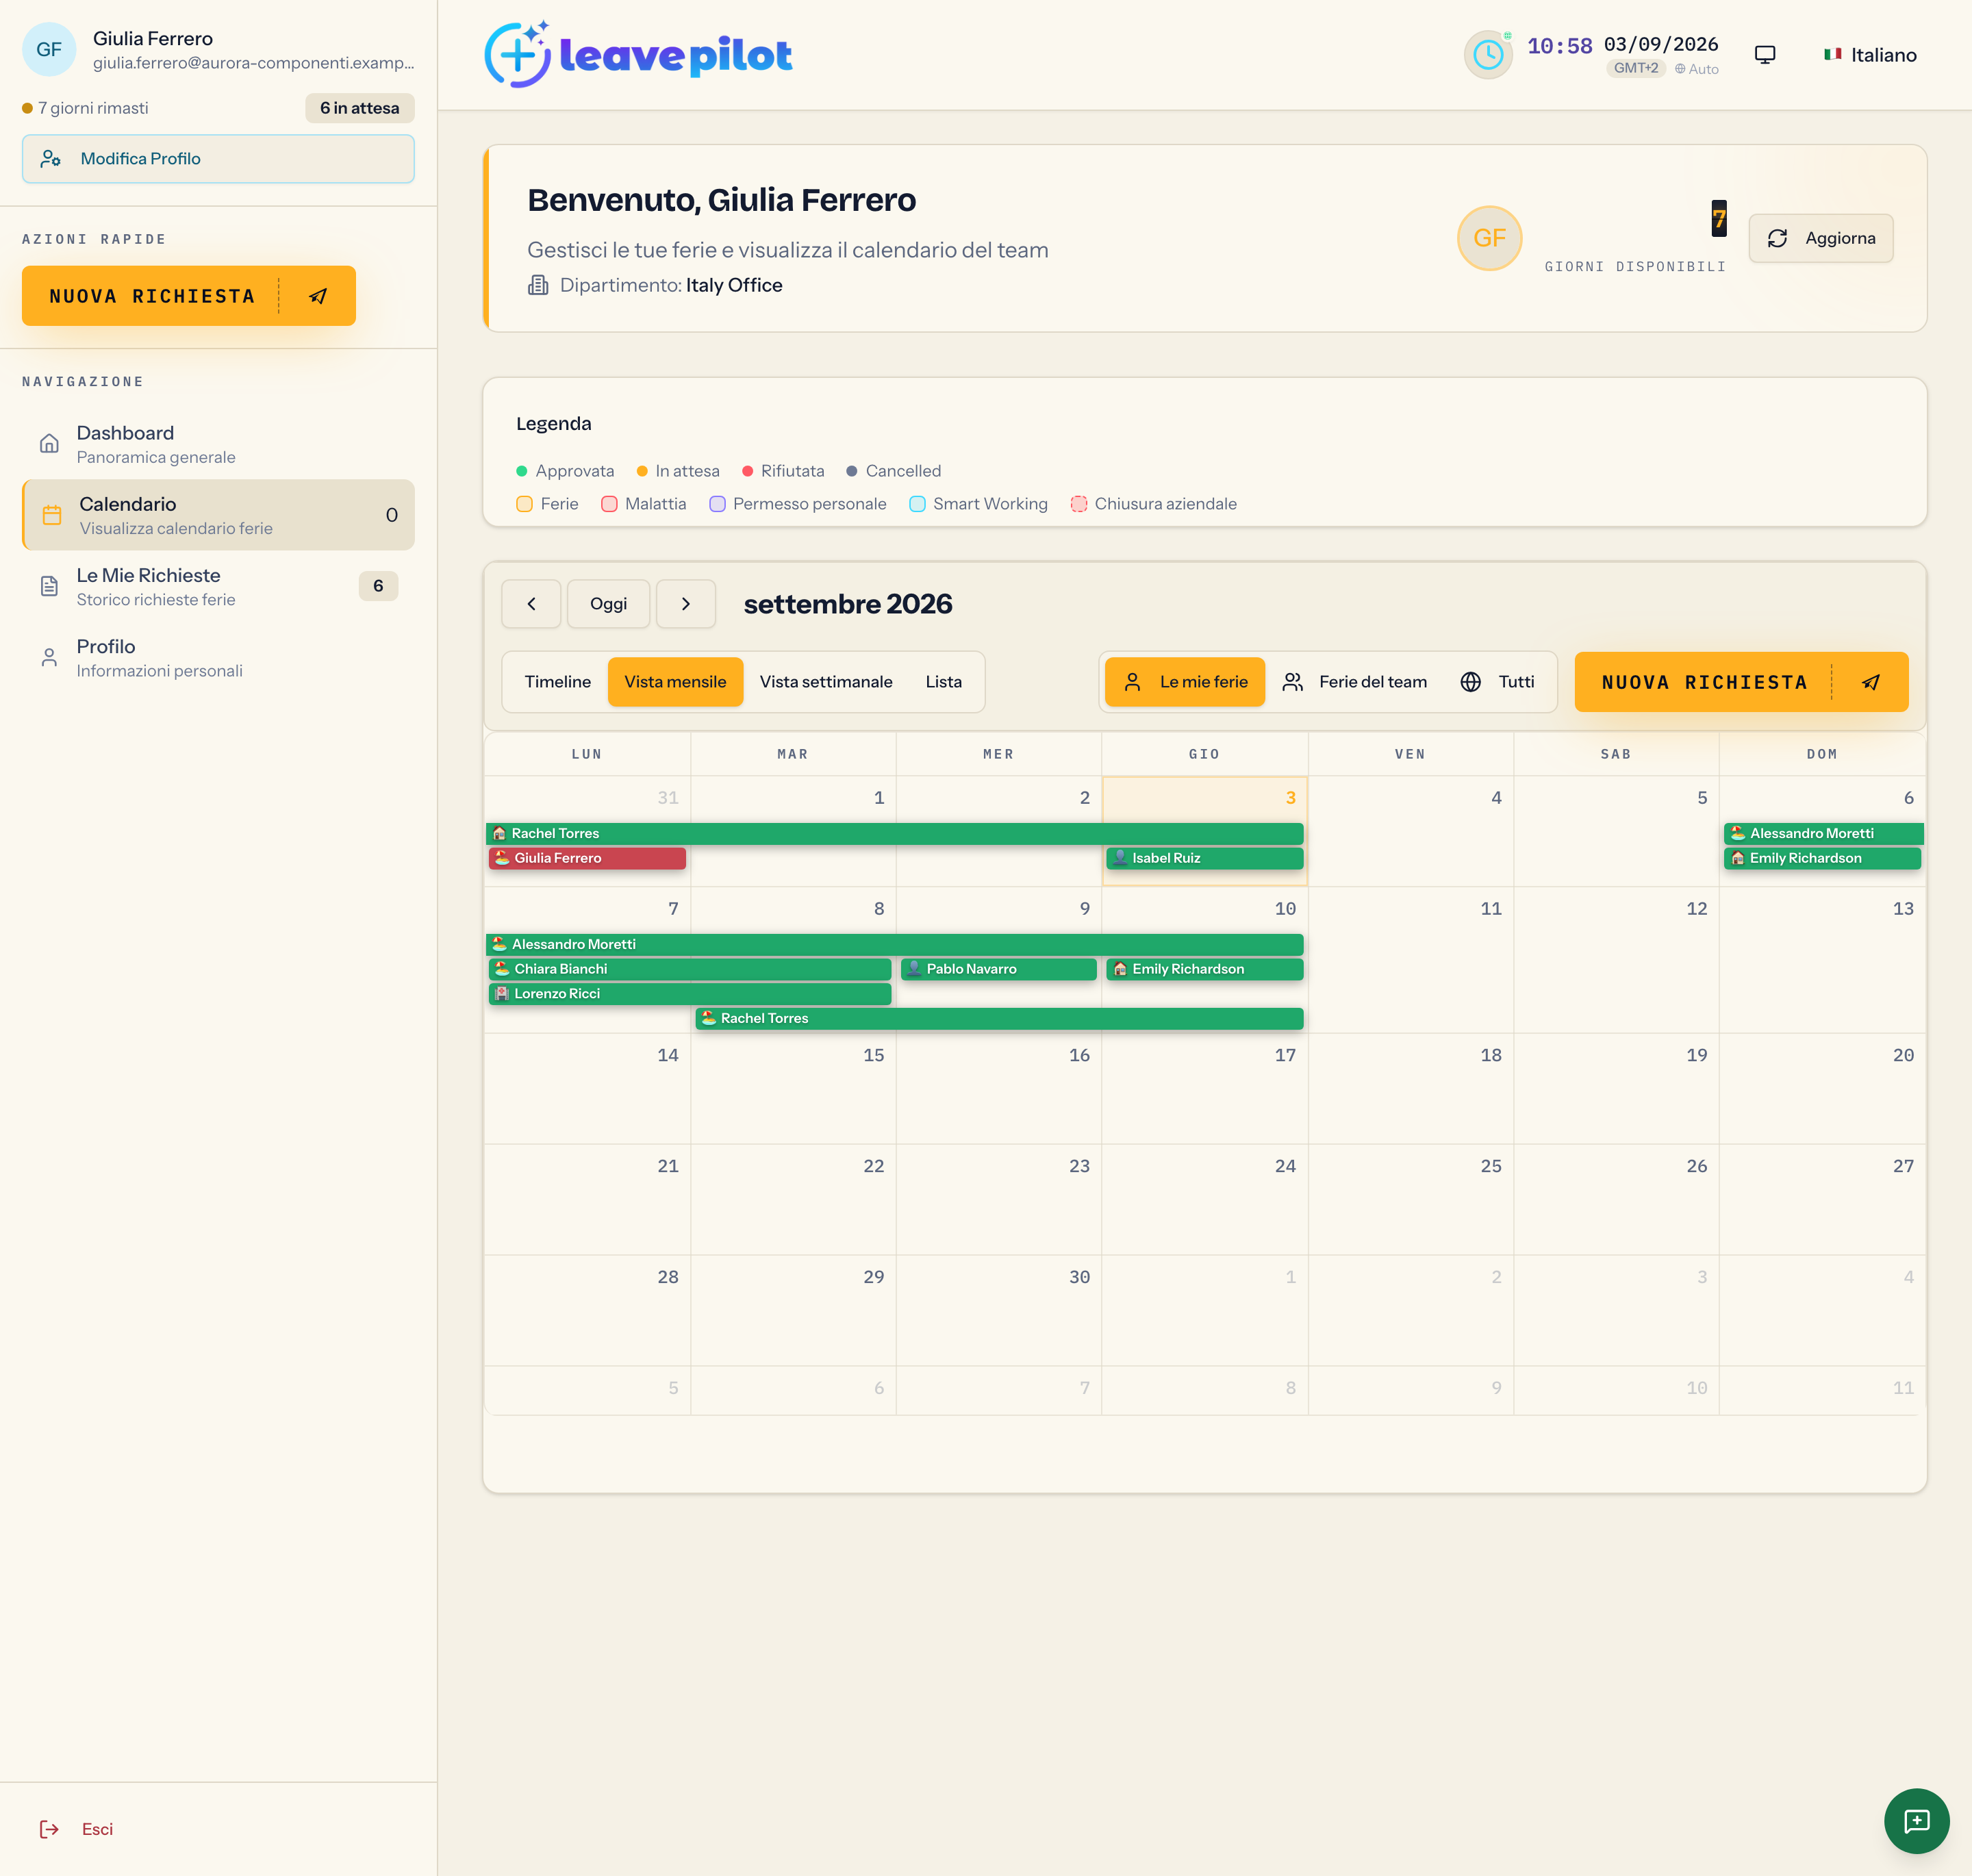Viewport: 1972px width, 1876px height.
Task: Click the Rifiutata status legend item
Action: 783,471
